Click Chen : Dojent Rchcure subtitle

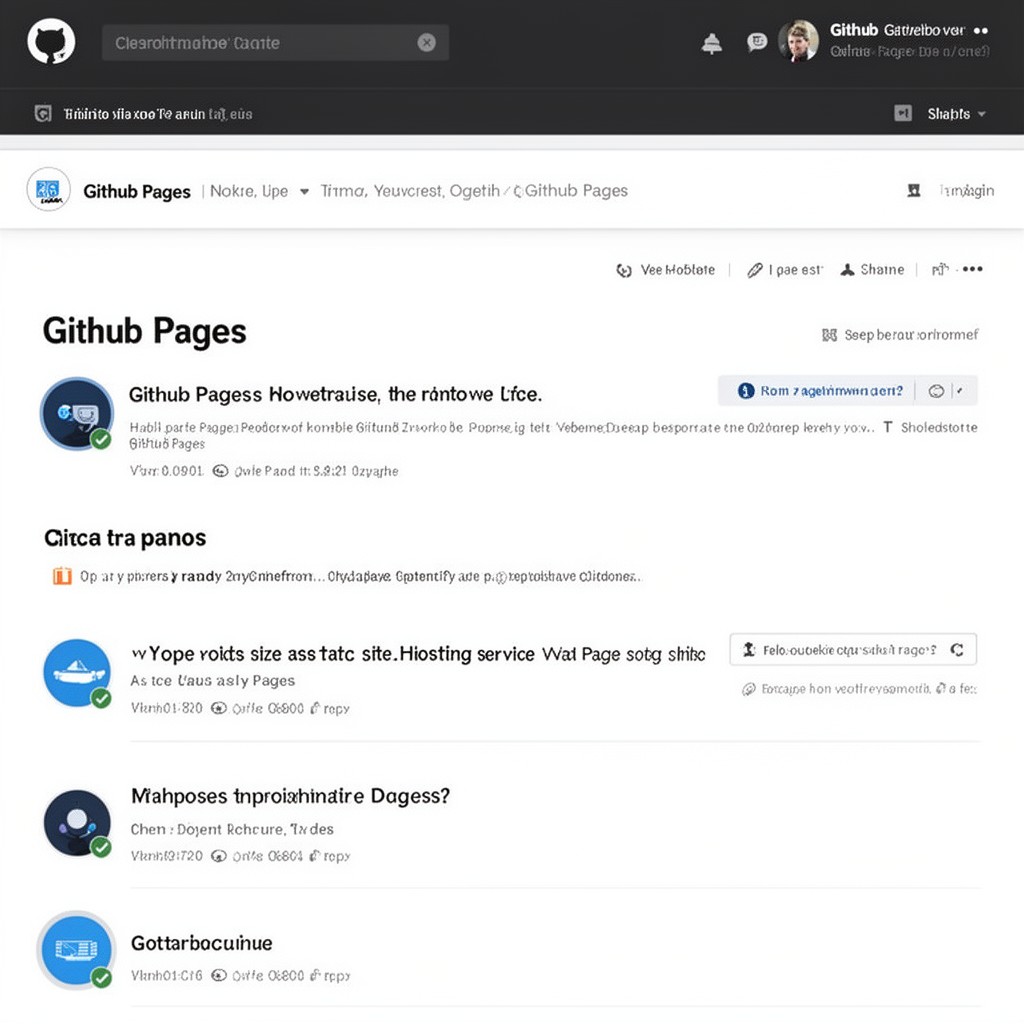(x=232, y=829)
